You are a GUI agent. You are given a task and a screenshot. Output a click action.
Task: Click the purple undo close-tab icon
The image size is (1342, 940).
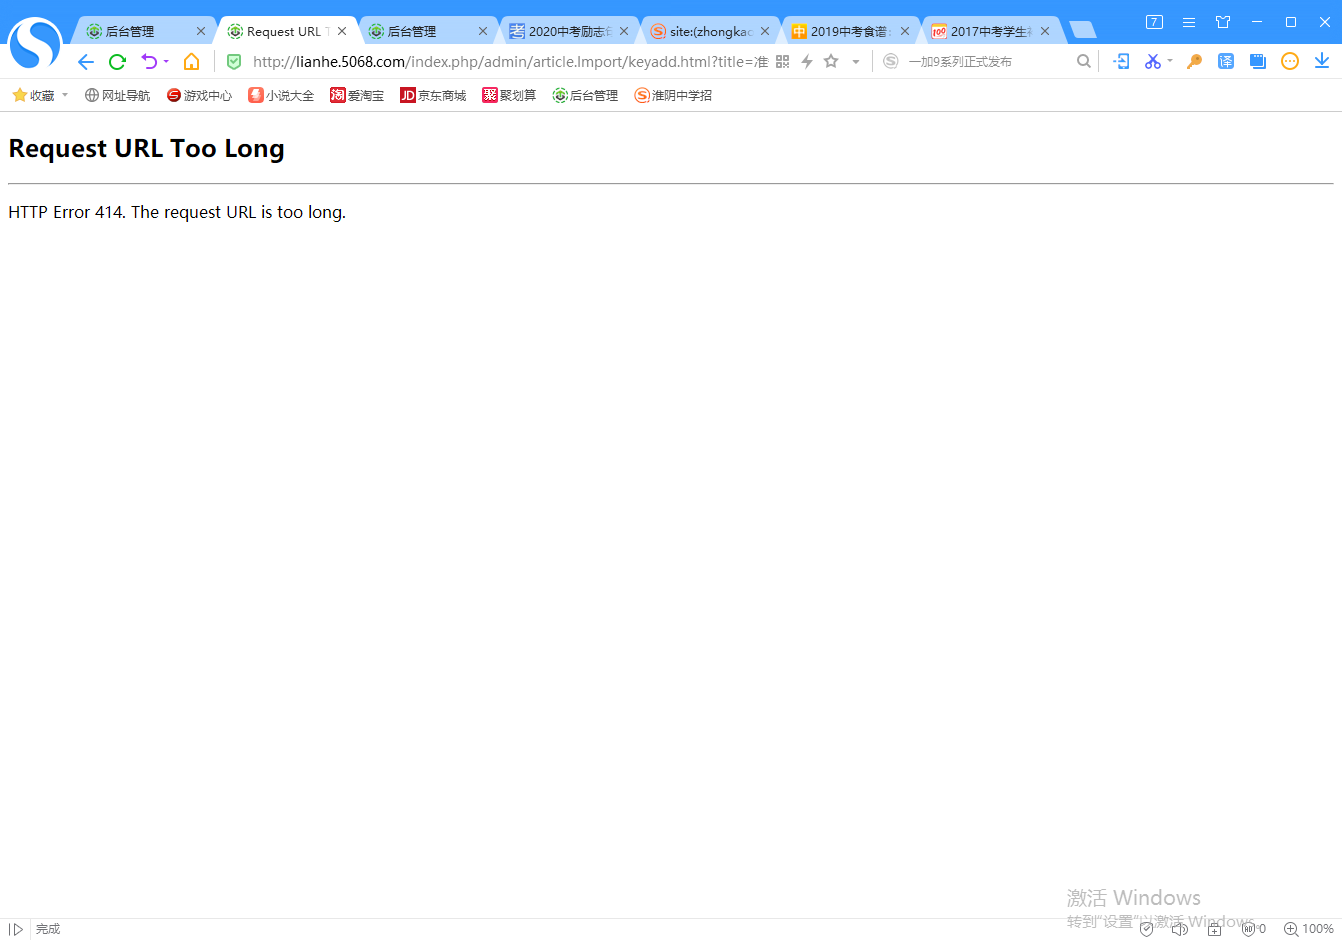coord(149,62)
